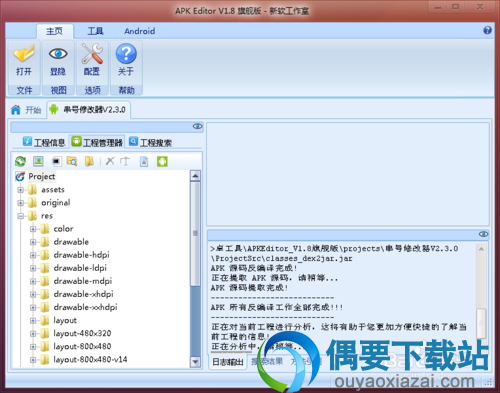Go to the 开始 home tab
500x393 pixels.
pyautogui.click(x=26, y=110)
